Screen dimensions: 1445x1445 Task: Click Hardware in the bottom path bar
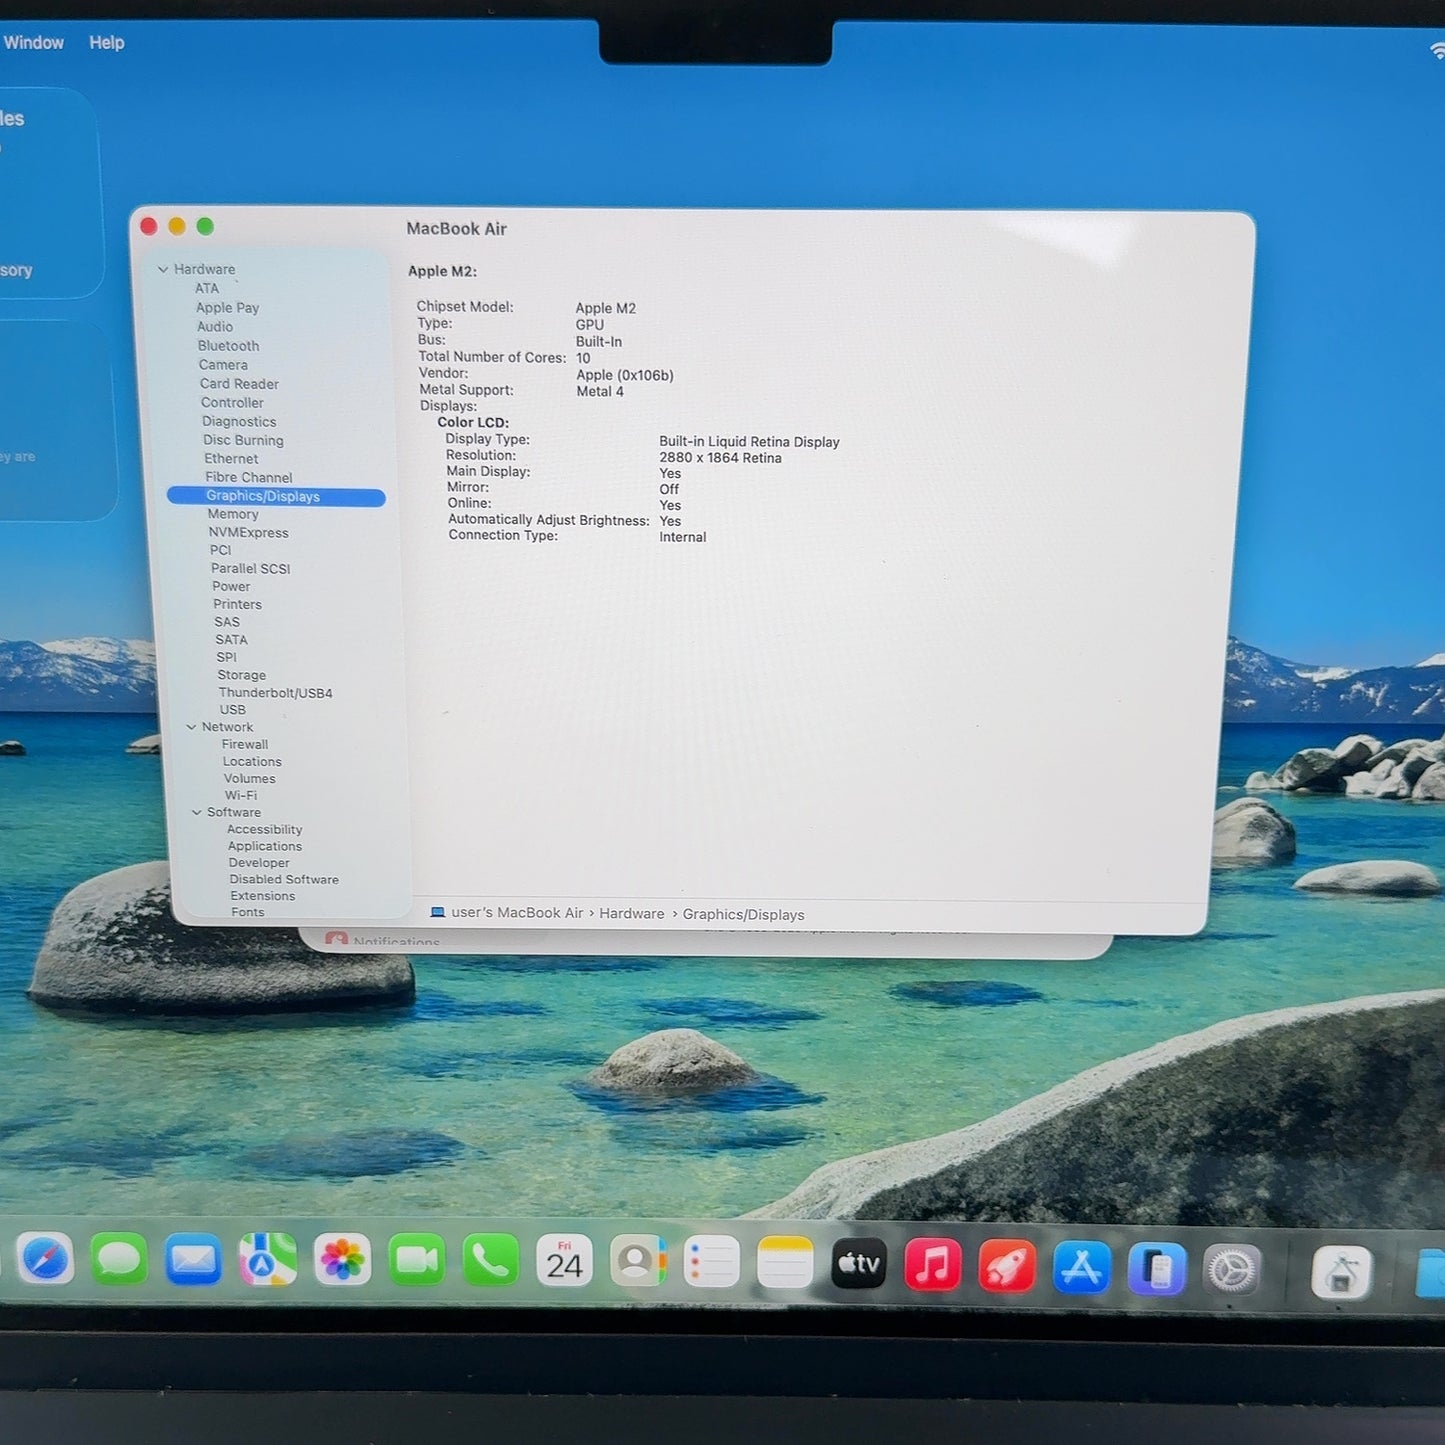(632, 914)
